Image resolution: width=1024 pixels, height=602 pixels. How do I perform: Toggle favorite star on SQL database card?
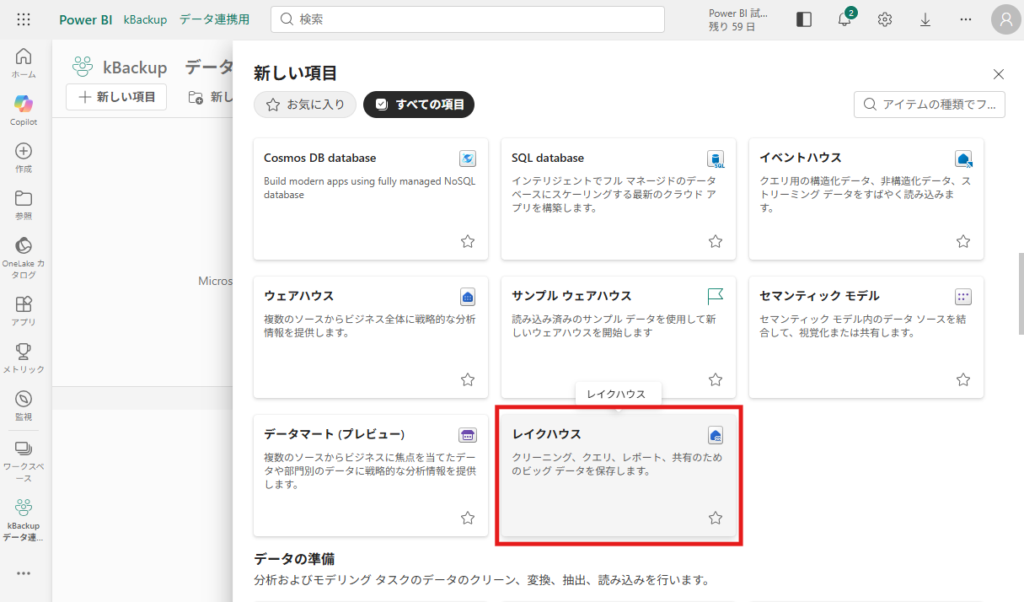coord(715,241)
